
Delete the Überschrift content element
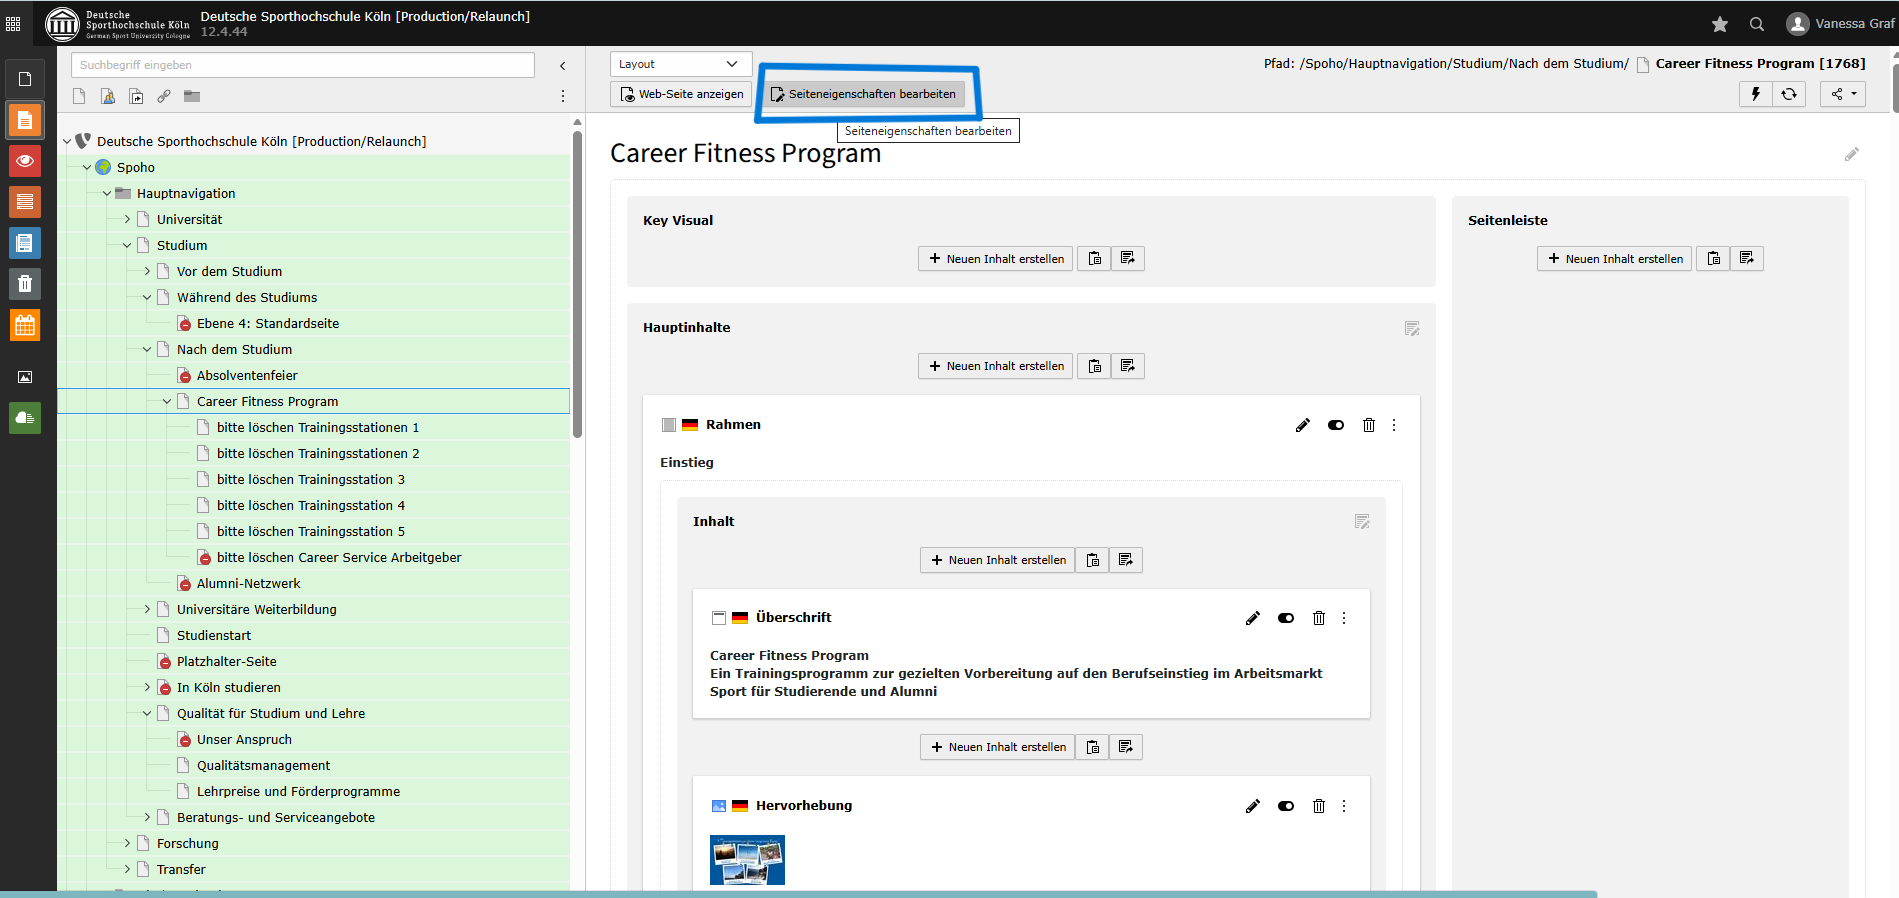[x=1318, y=618]
